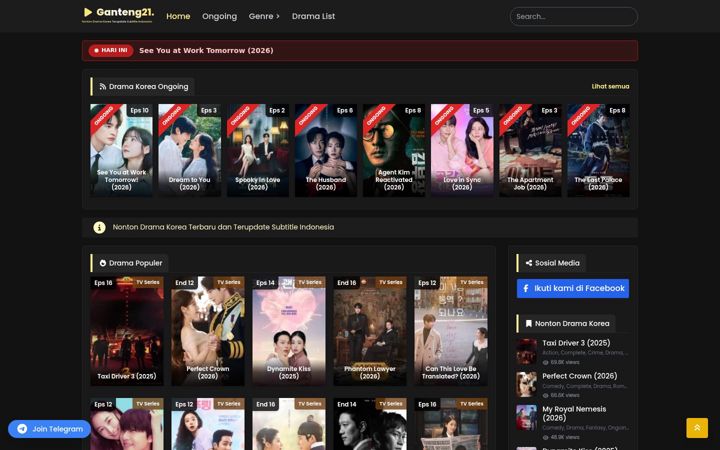Viewport: 720px width, 450px height.
Task: Open The Husband (2026) poster thumbnail
Action: (x=326, y=151)
